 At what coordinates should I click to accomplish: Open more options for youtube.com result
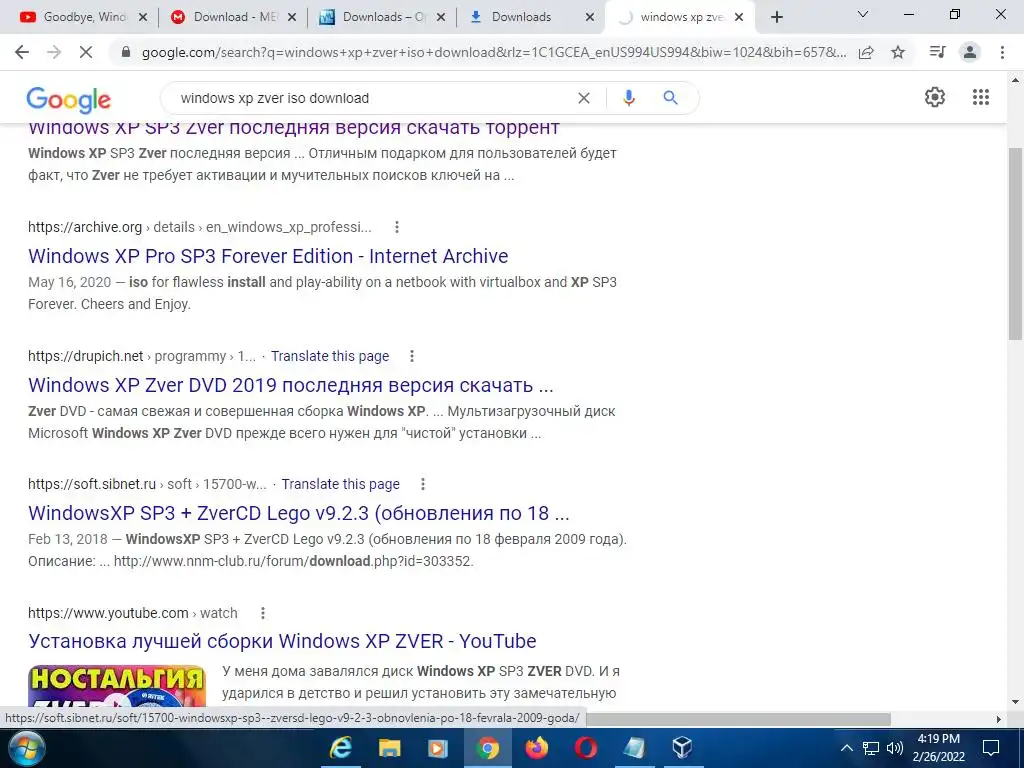(x=263, y=613)
